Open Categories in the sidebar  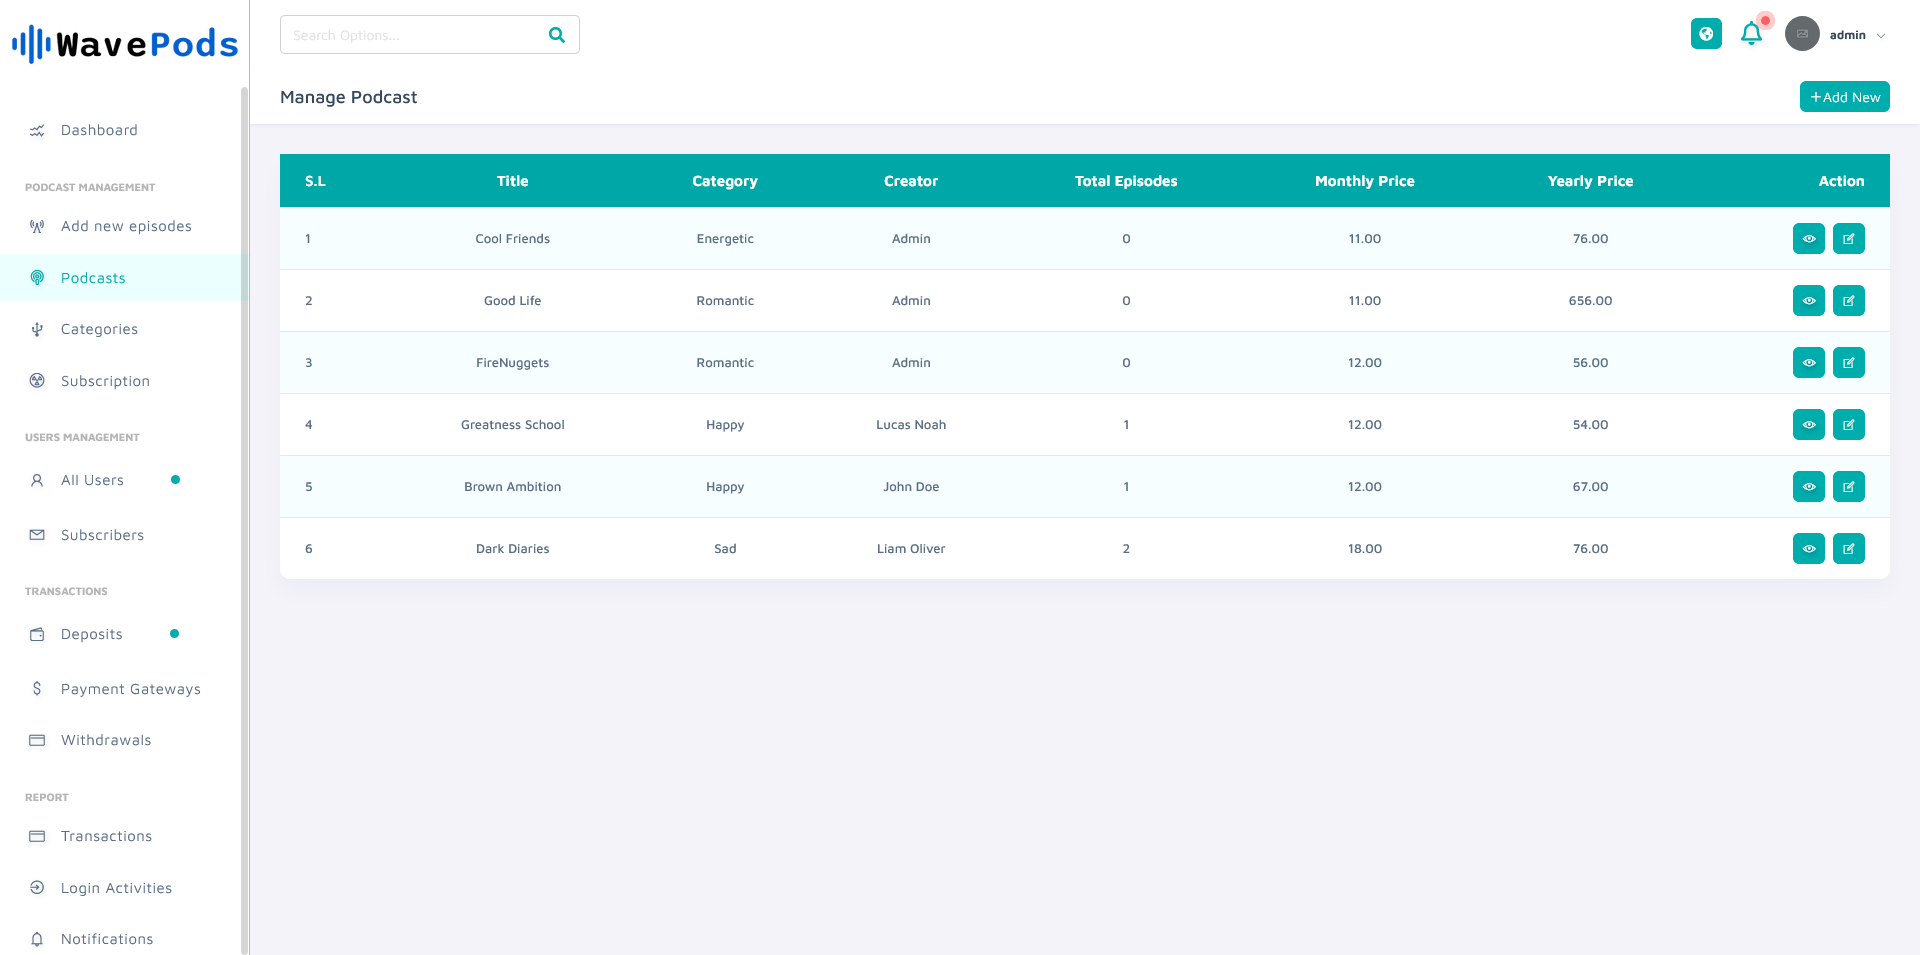tap(99, 329)
